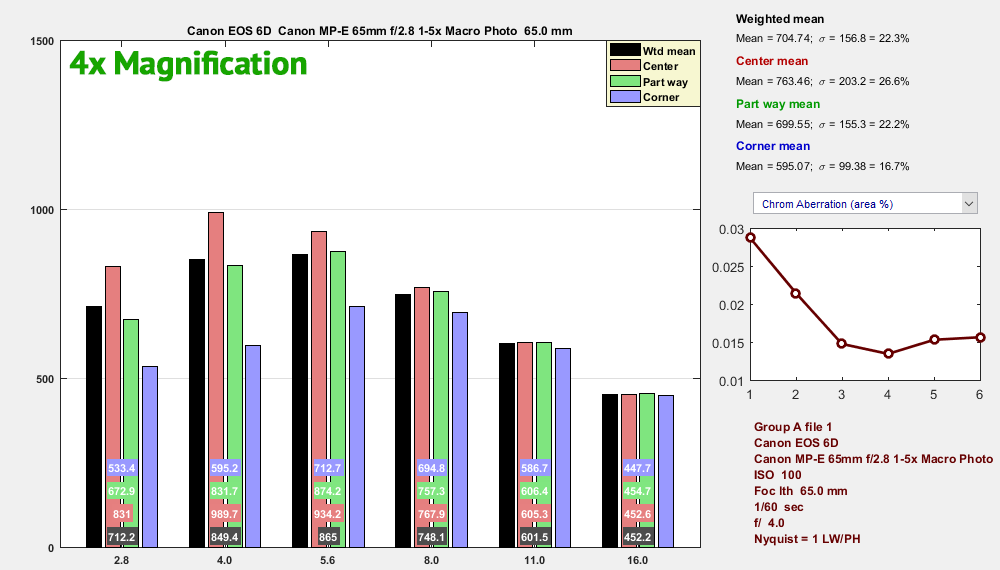The image size is (1000, 570).
Task: Click the 11.0 aperture axis label
Action: (x=534, y=560)
